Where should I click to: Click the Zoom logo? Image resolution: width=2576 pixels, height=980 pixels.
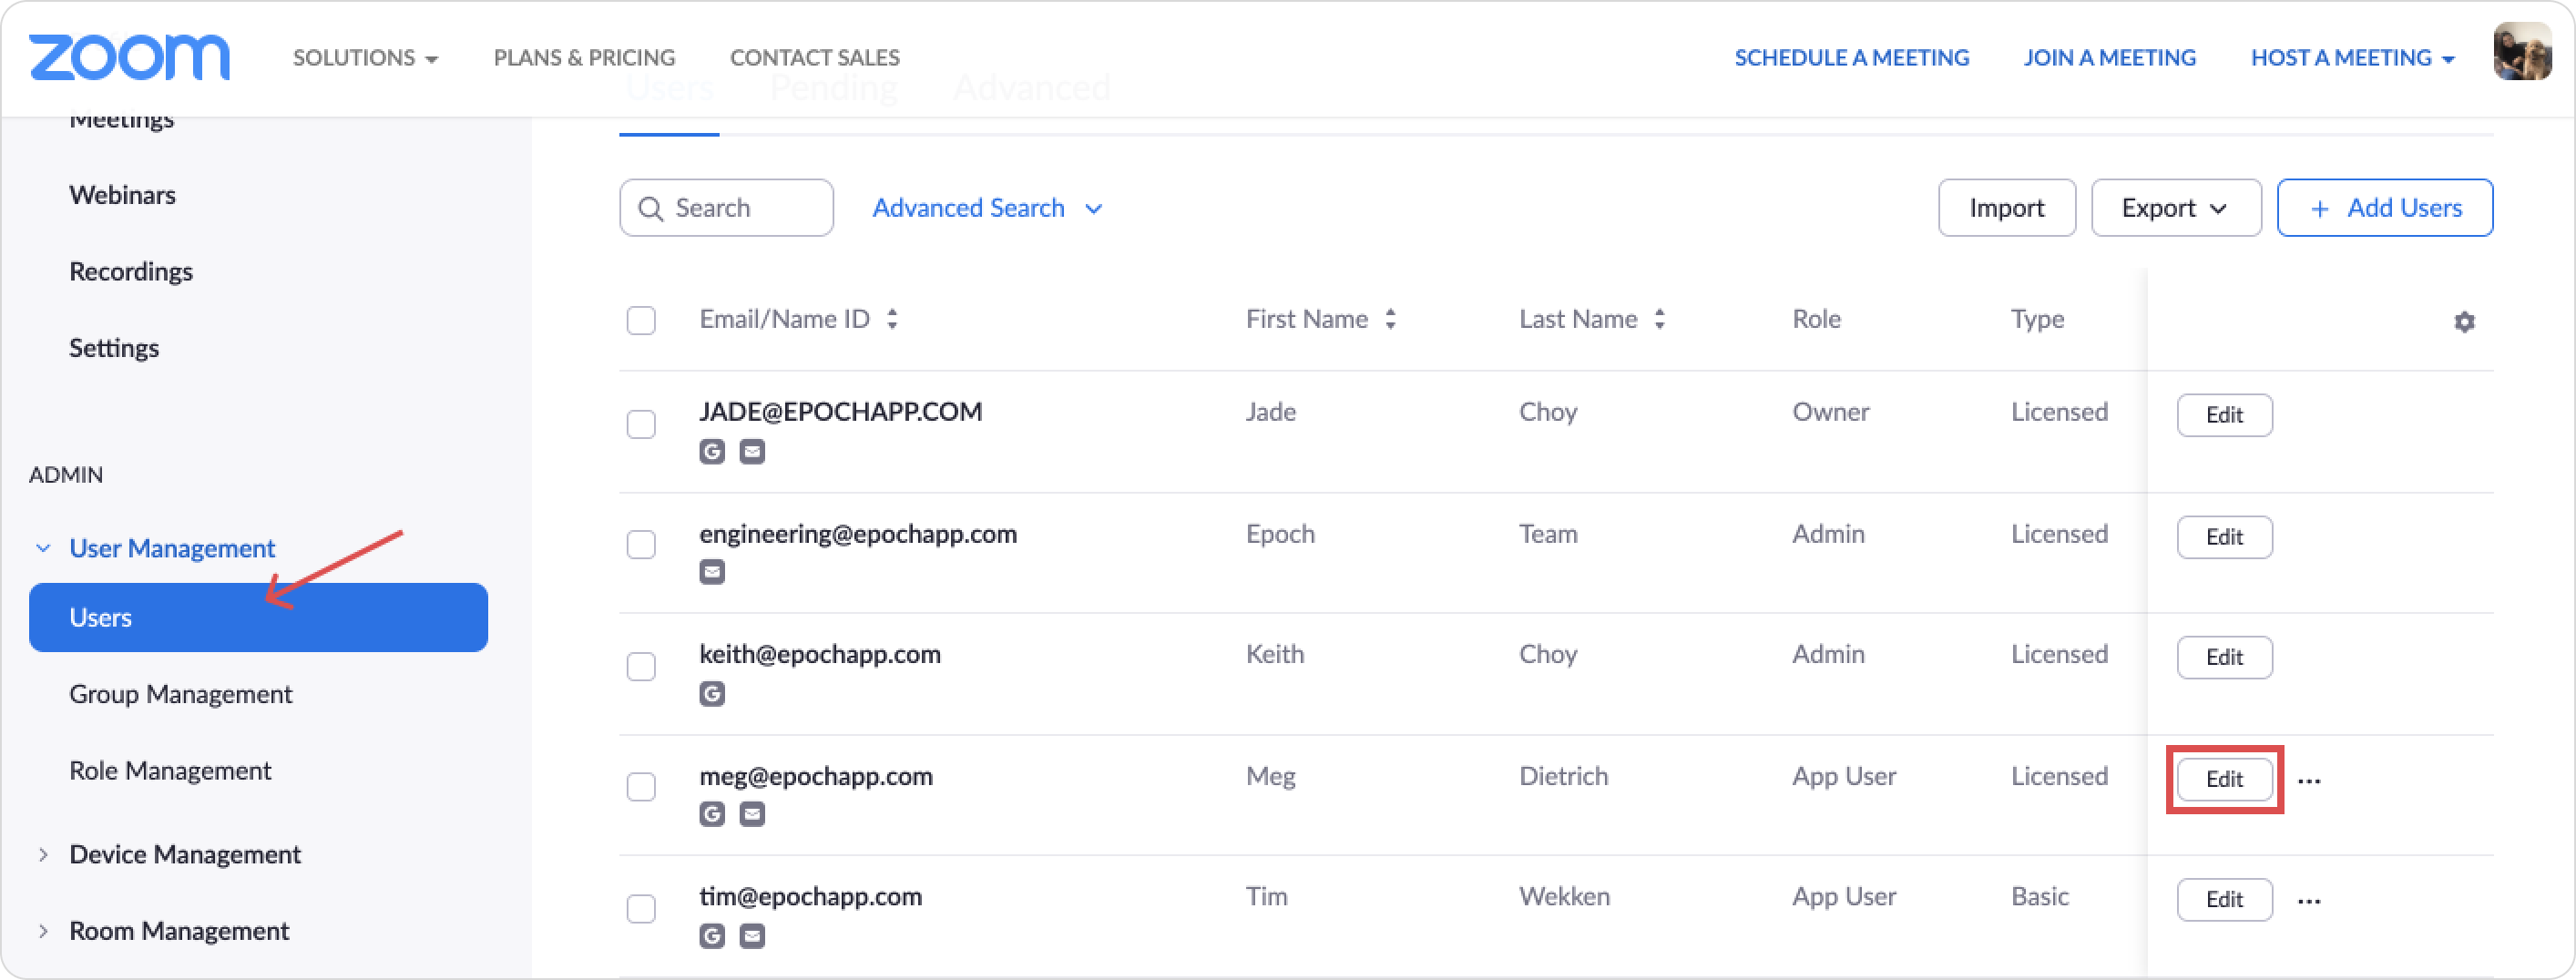pyautogui.click(x=129, y=57)
